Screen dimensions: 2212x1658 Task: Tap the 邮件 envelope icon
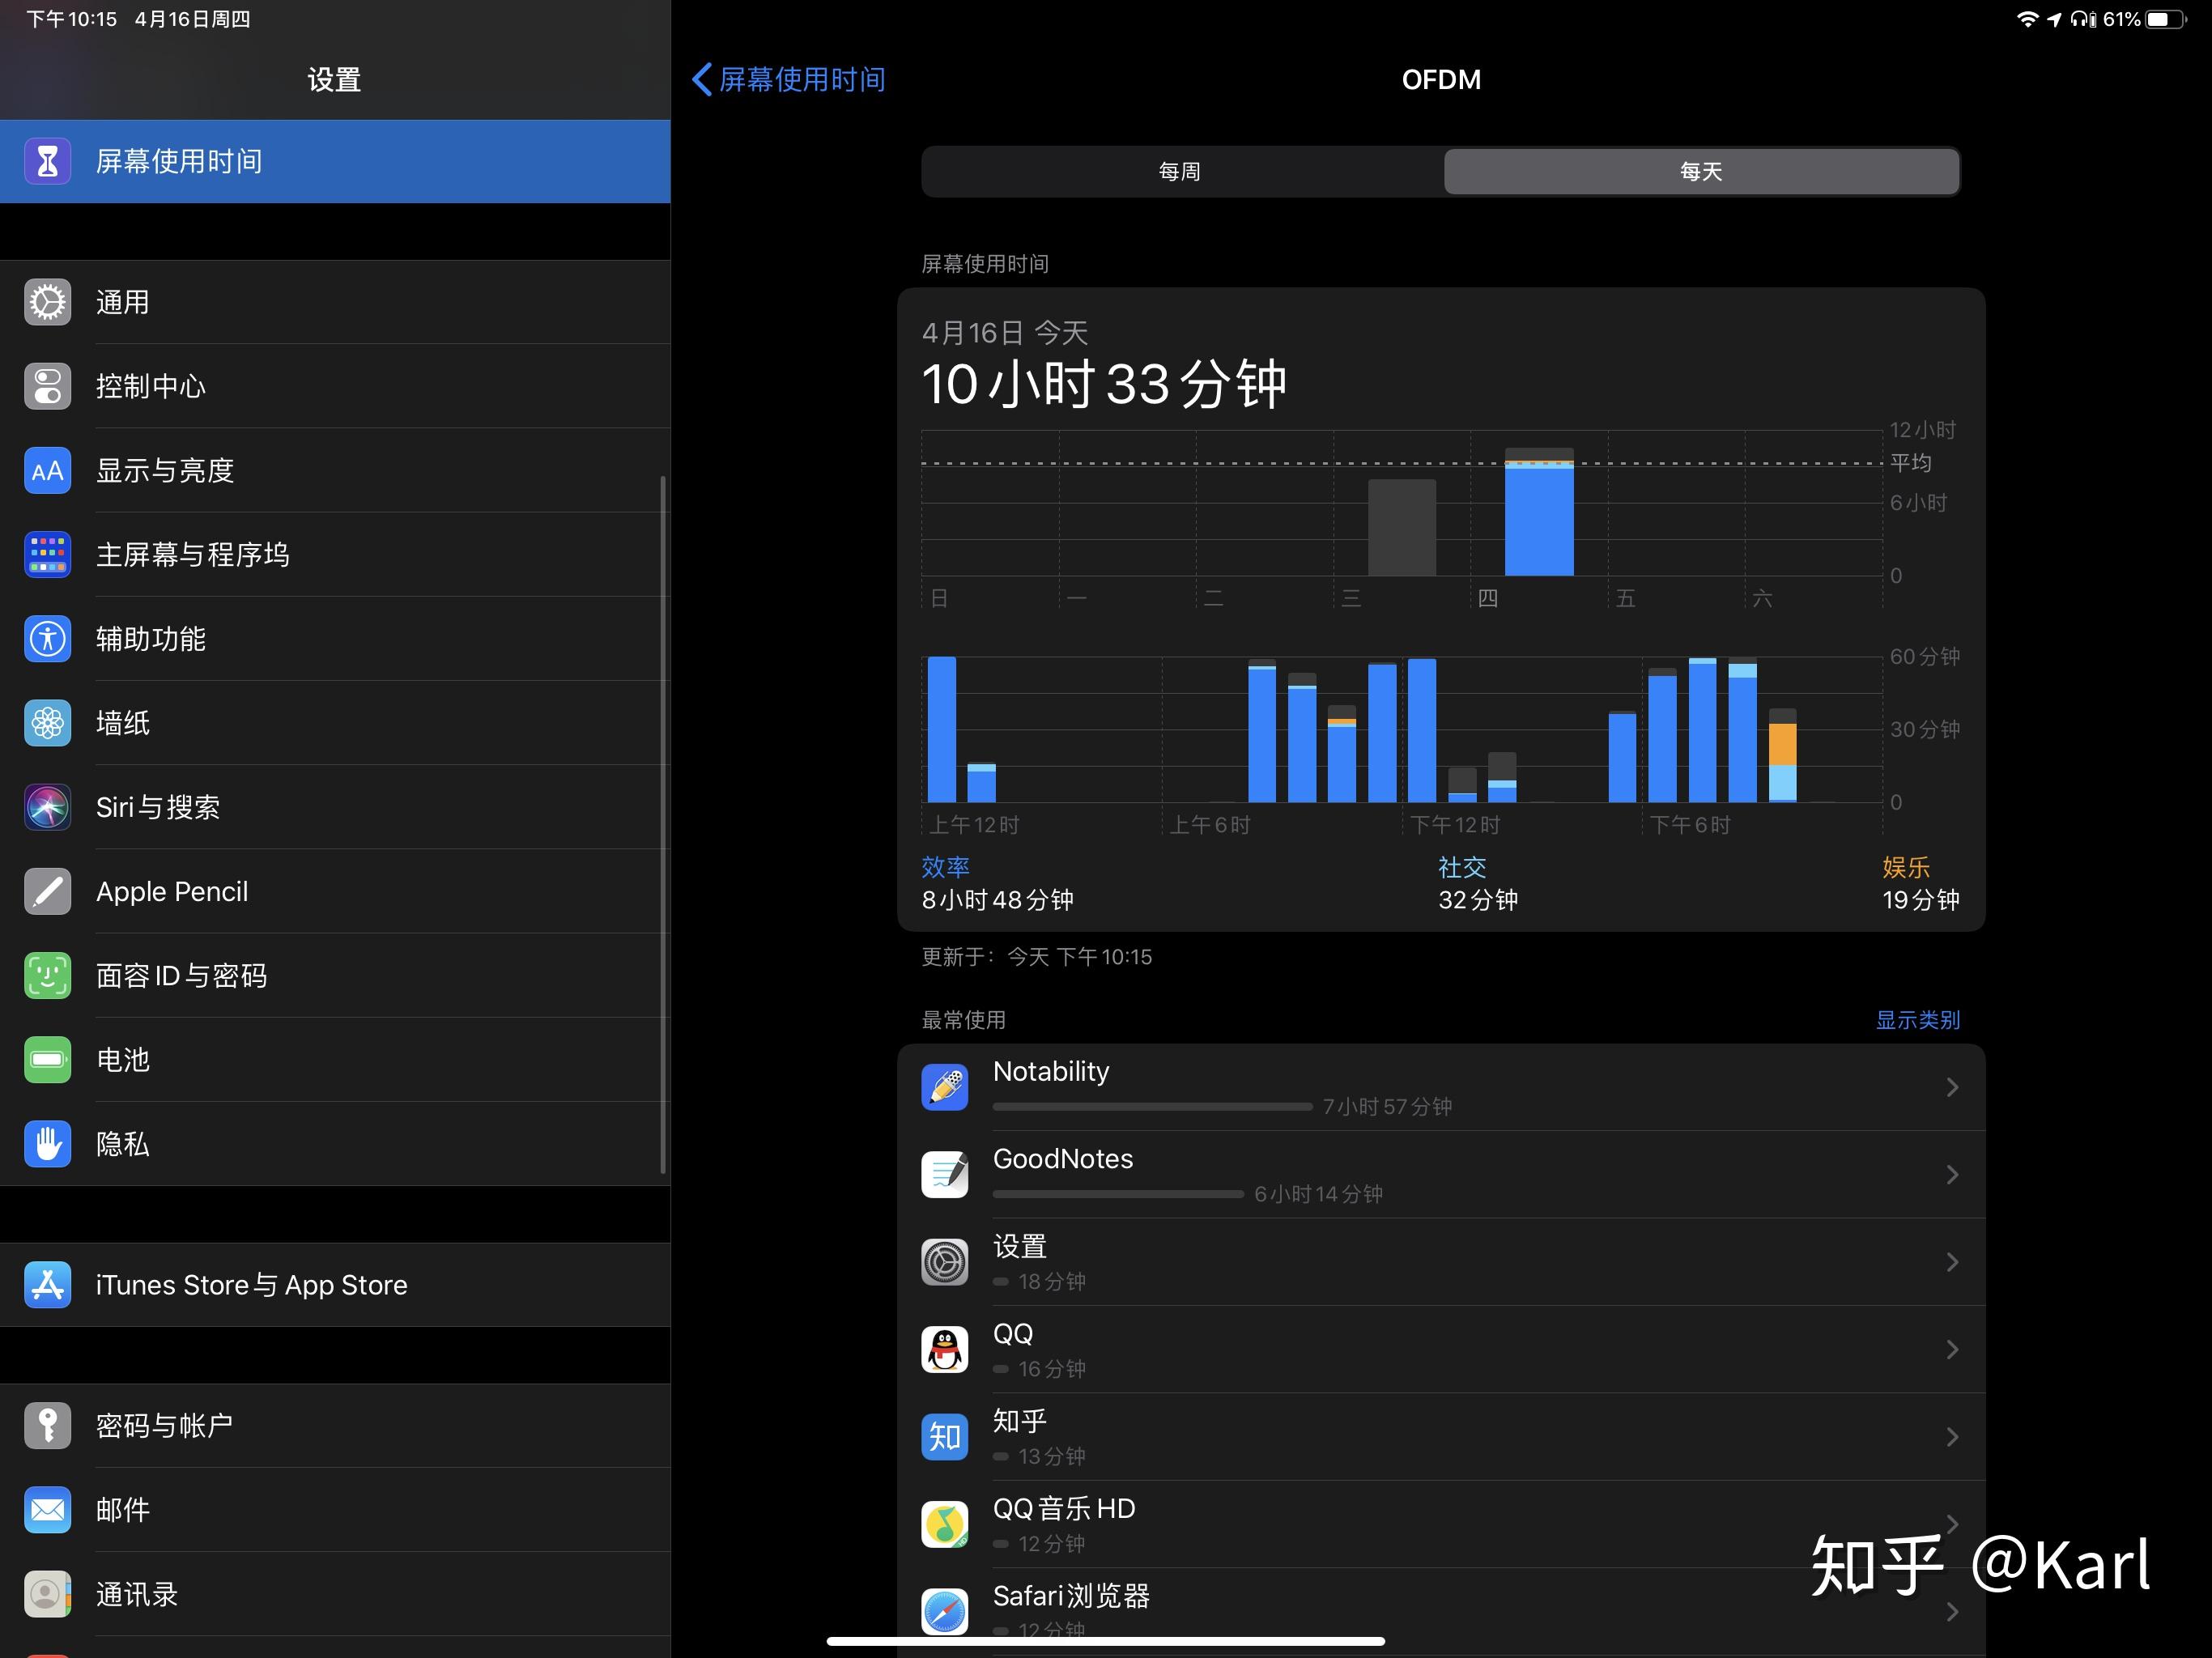pyautogui.click(x=47, y=1509)
